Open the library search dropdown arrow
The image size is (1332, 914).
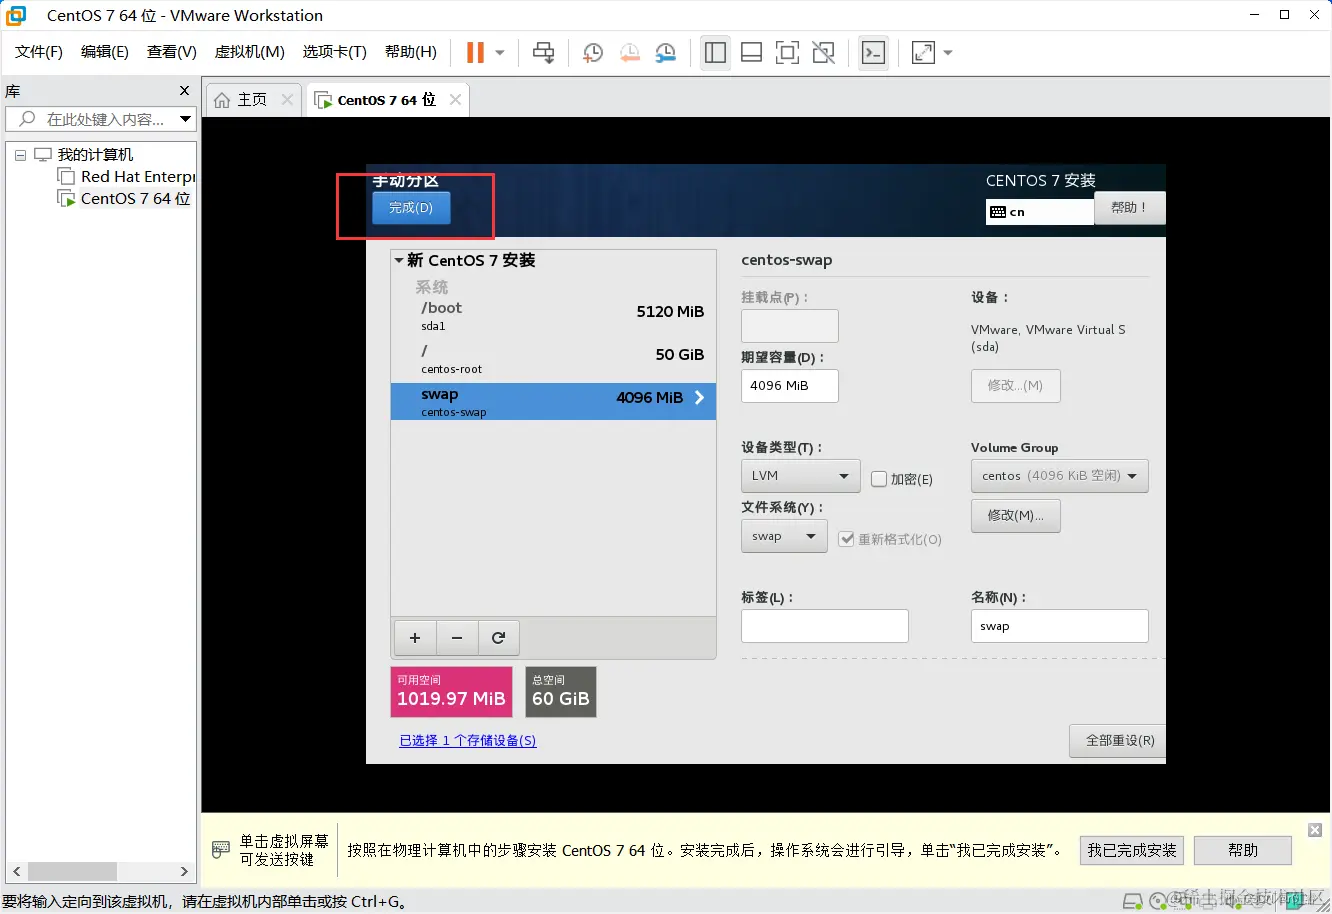[x=185, y=119]
